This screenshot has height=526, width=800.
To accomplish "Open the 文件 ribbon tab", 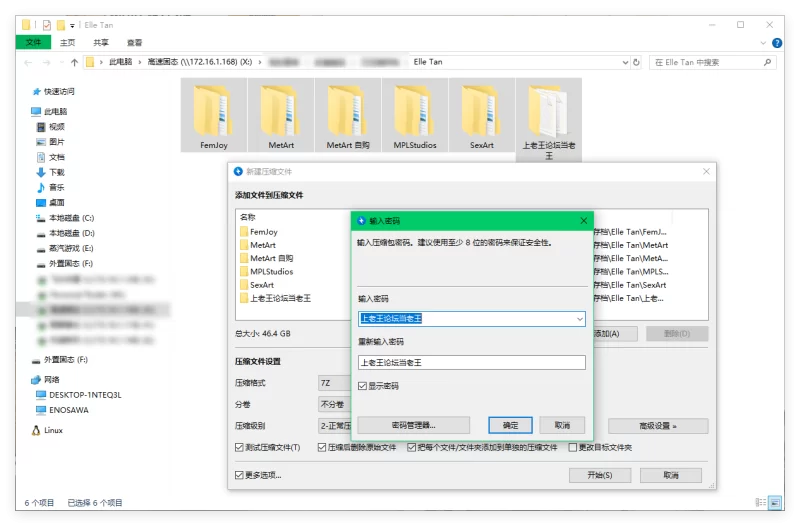I will pos(33,43).
